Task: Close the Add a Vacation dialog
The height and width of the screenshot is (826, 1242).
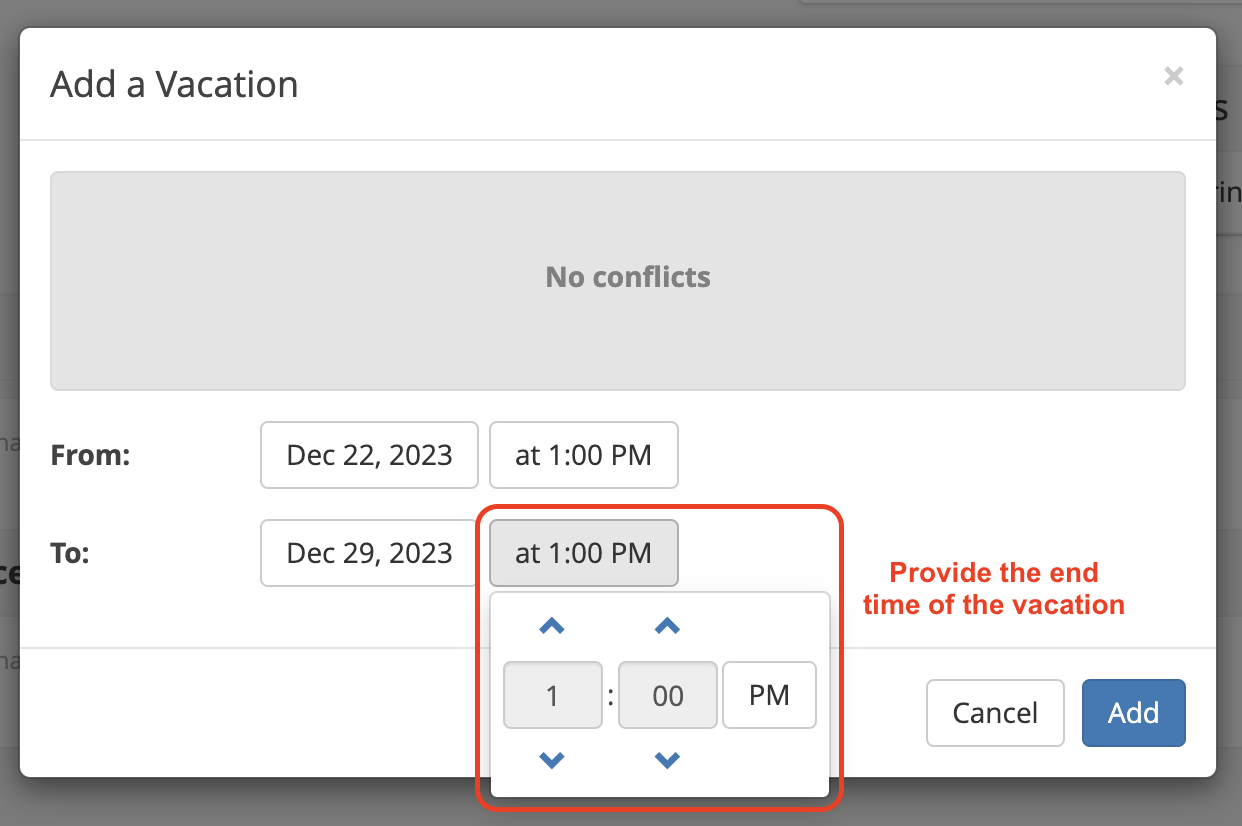Action: (1174, 76)
